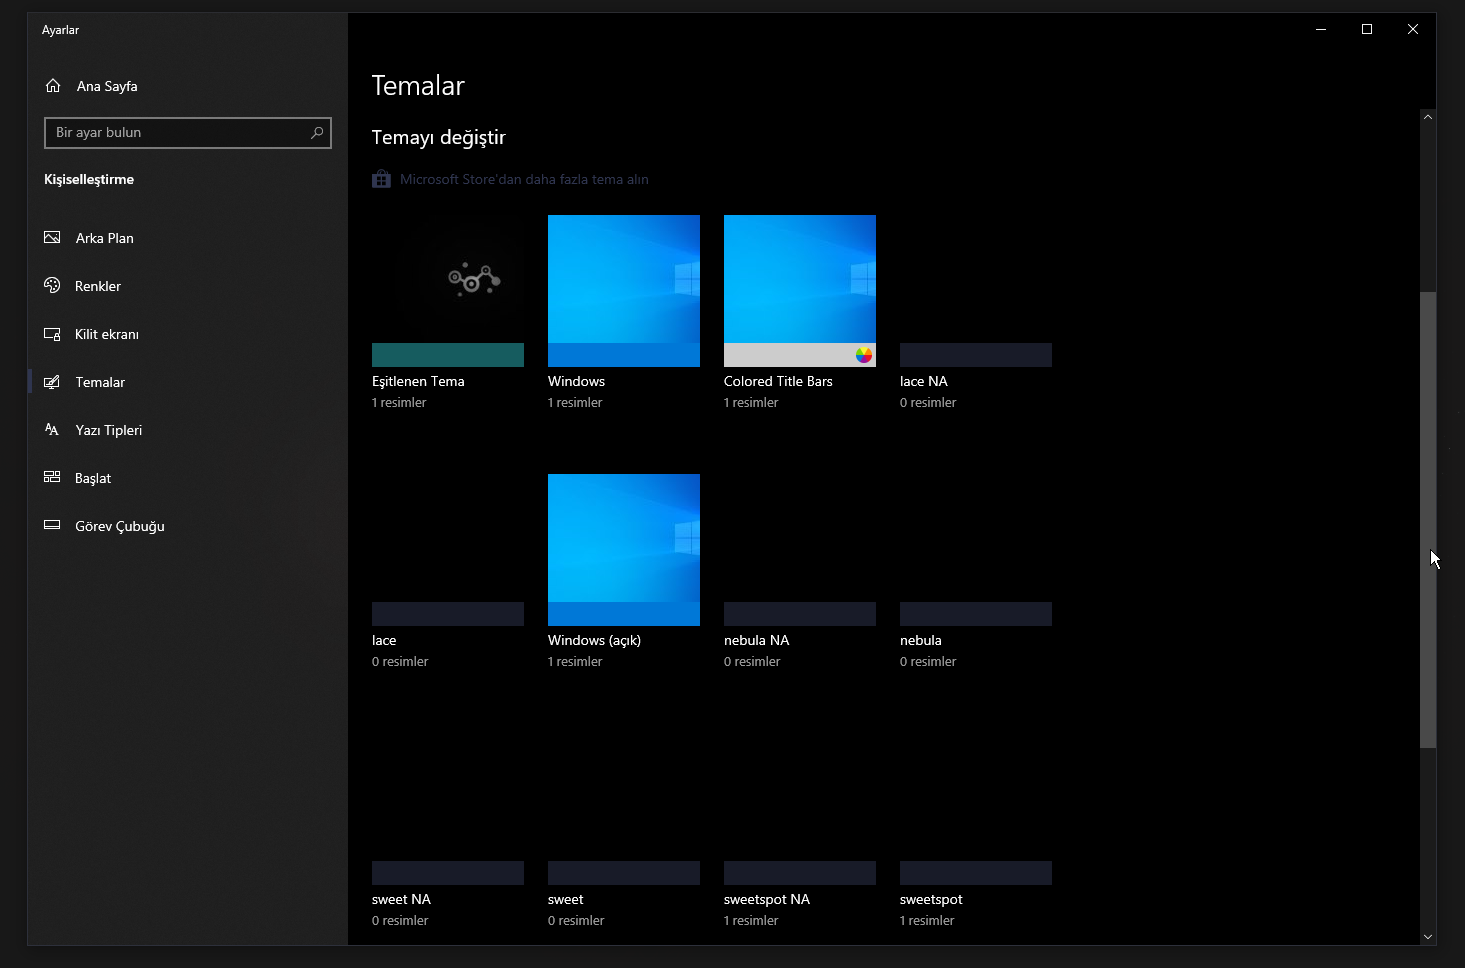Image resolution: width=1465 pixels, height=968 pixels.
Task: Click the scrollbar up arrow
Action: [x=1428, y=117]
